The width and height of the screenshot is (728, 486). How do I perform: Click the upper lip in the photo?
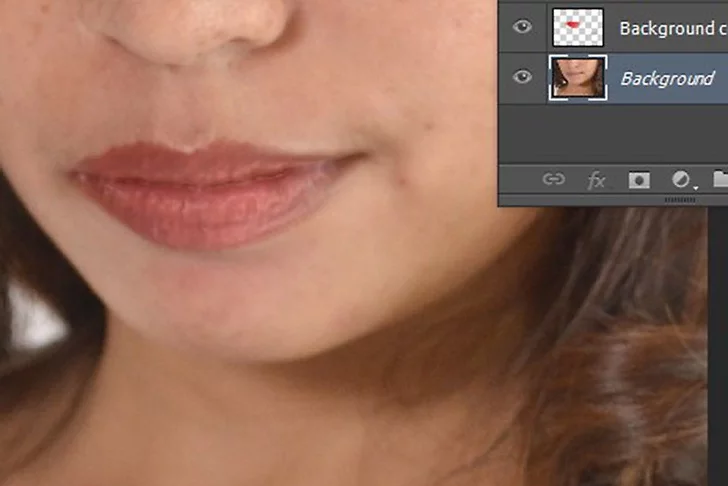(200, 162)
